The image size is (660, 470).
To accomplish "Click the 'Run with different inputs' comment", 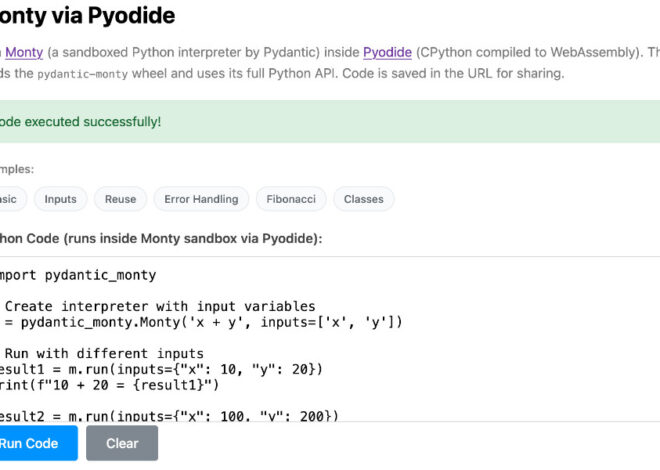I will pyautogui.click(x=102, y=353).
